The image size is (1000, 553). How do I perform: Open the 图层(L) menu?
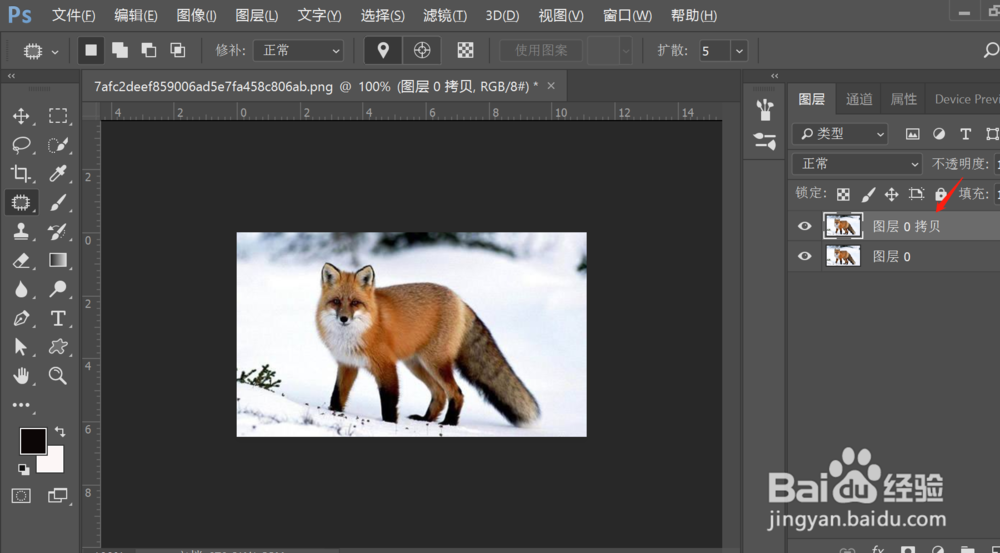256,15
